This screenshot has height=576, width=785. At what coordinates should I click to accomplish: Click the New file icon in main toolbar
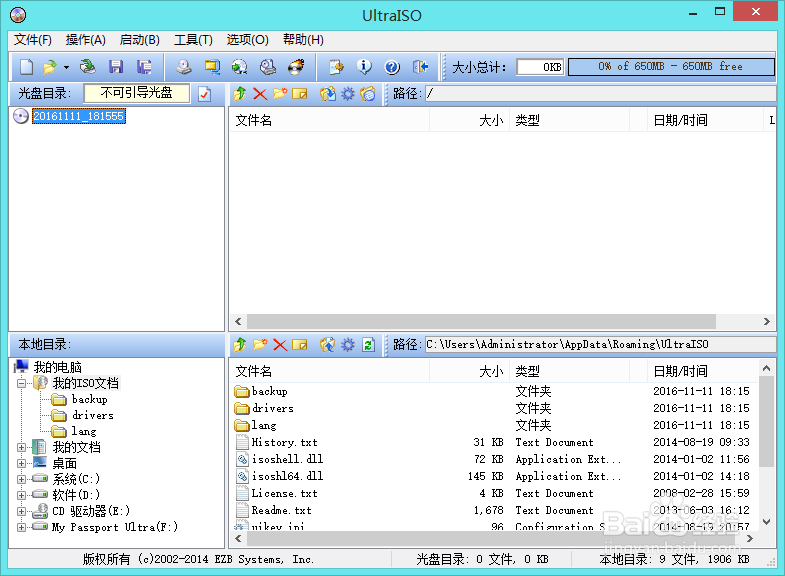pyautogui.click(x=26, y=67)
